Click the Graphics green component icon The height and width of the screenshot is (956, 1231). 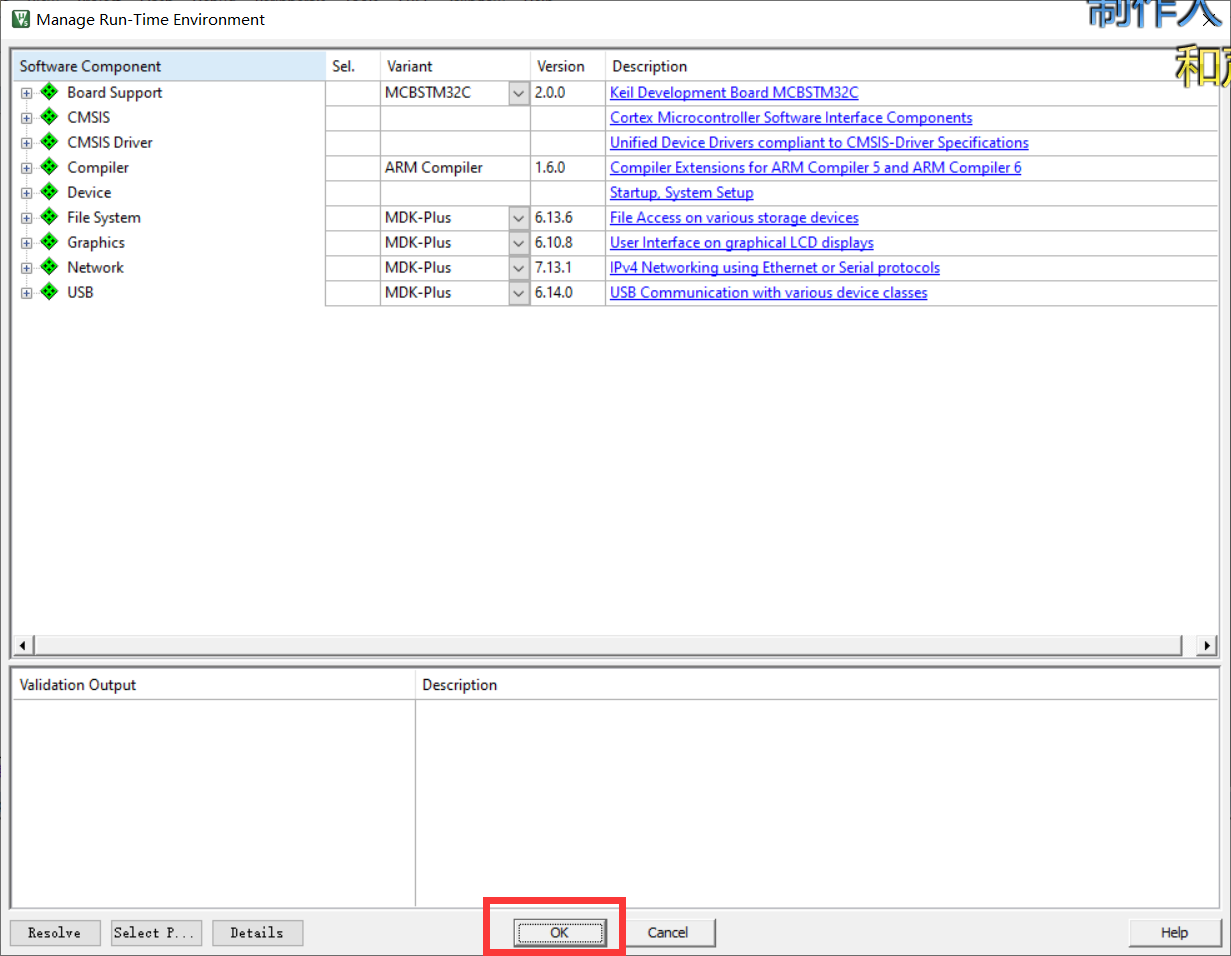tap(49, 242)
